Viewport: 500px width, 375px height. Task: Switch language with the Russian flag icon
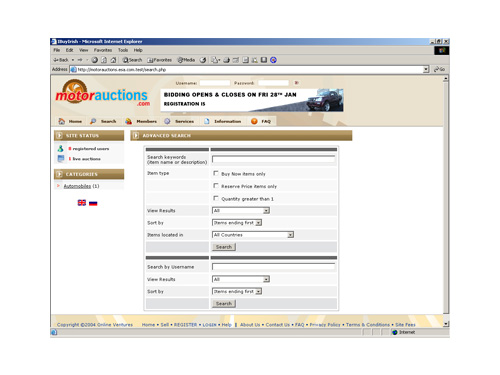point(93,203)
